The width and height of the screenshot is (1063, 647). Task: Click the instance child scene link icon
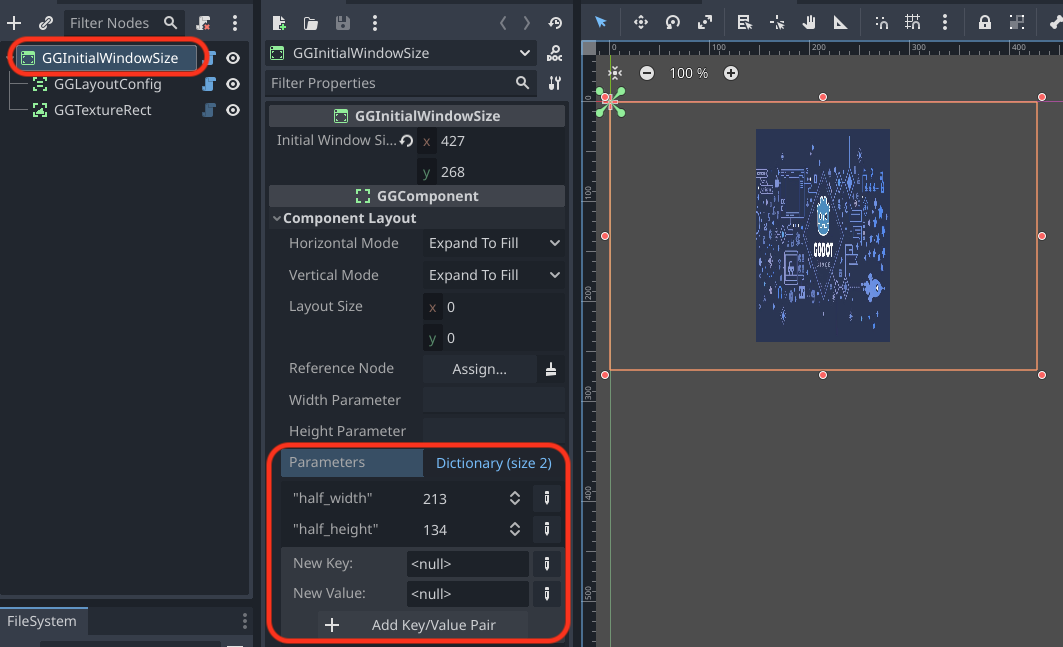click(45, 23)
